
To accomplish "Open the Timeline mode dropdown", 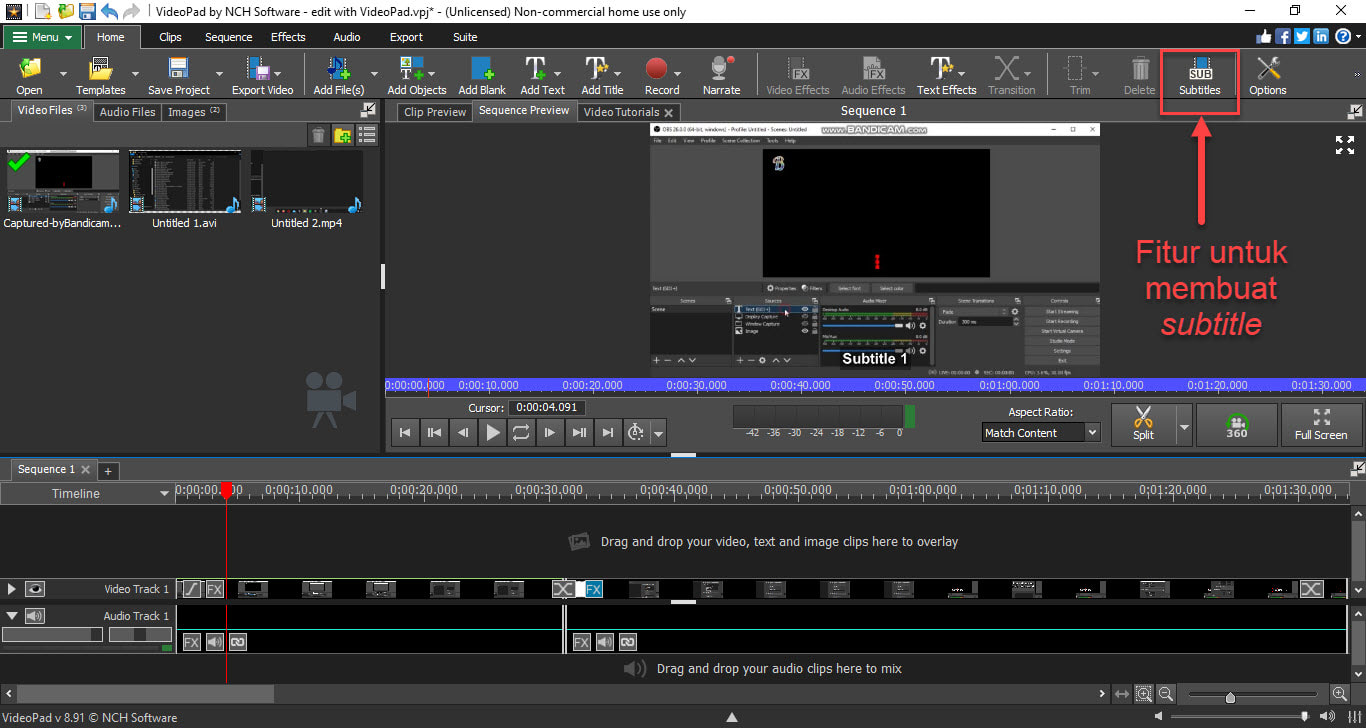I will [88, 493].
